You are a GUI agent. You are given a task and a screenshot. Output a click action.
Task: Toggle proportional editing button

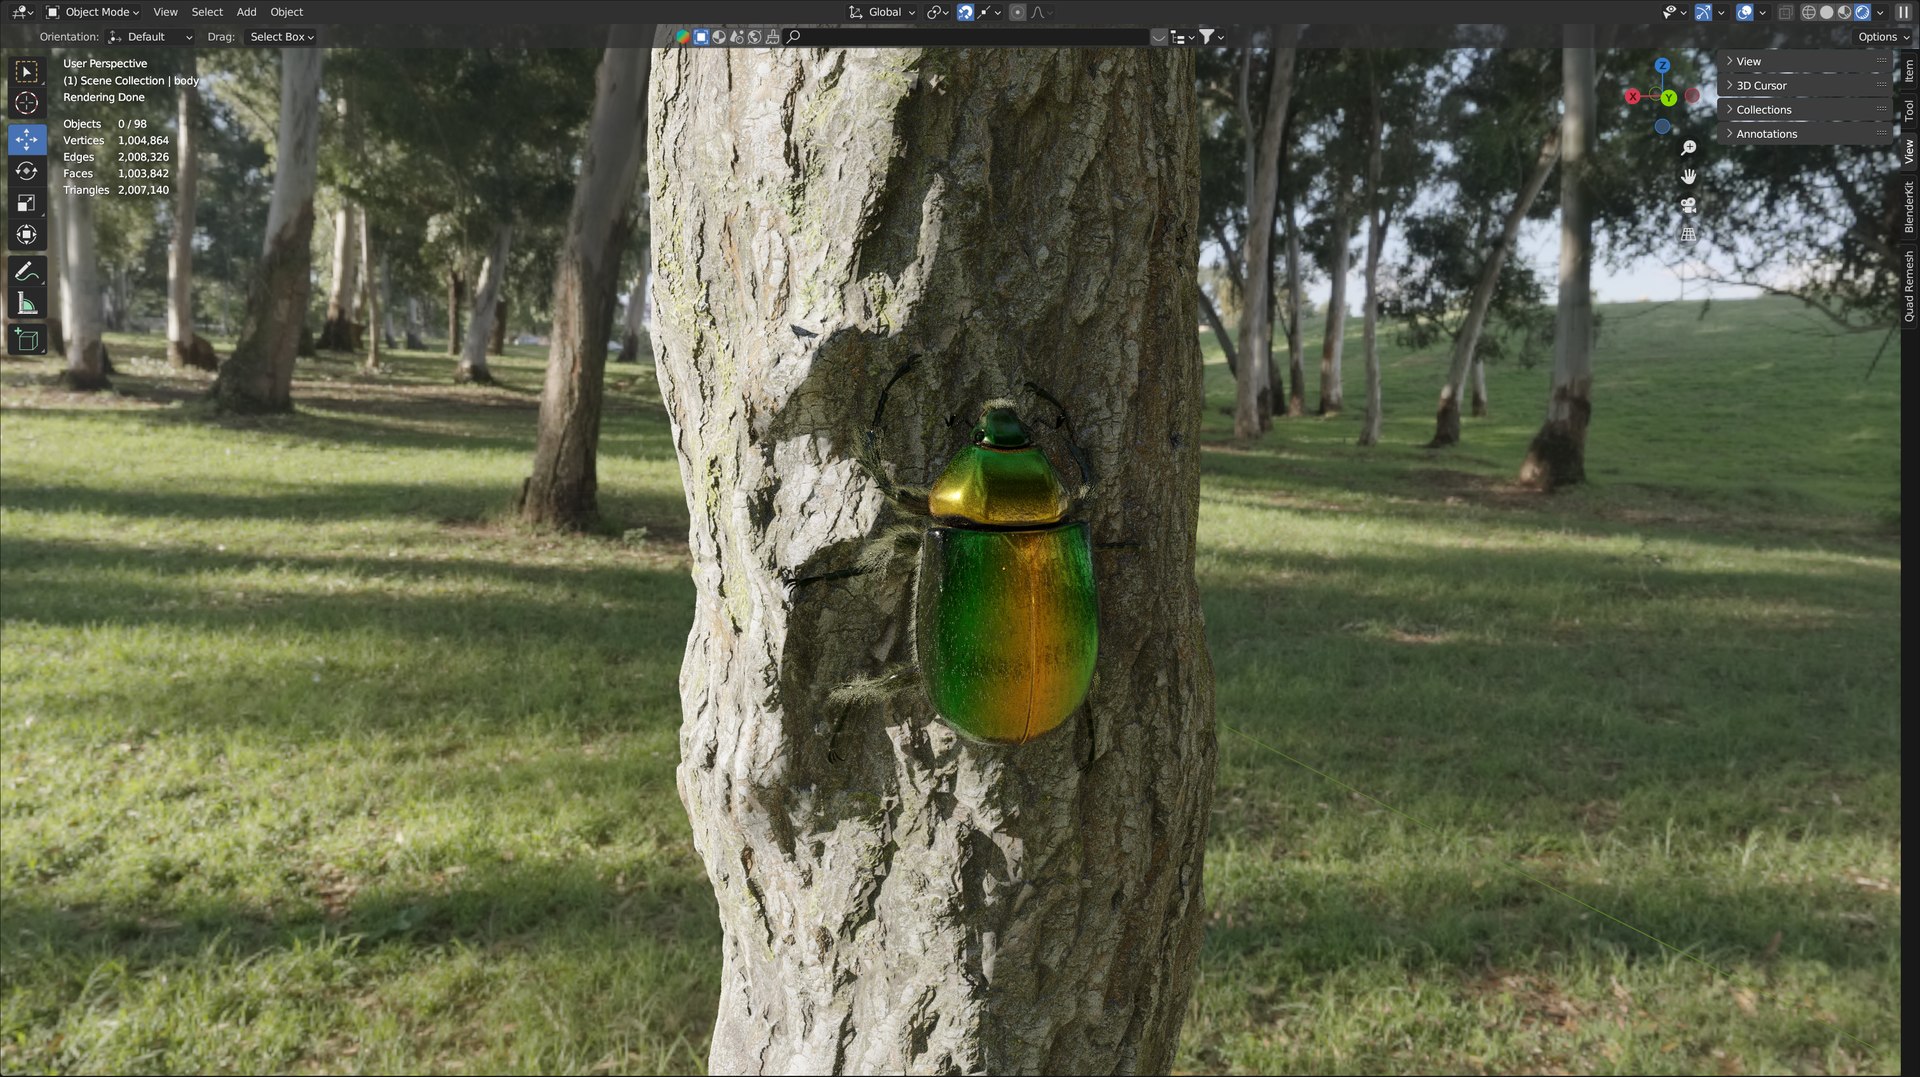pyautogui.click(x=1017, y=12)
